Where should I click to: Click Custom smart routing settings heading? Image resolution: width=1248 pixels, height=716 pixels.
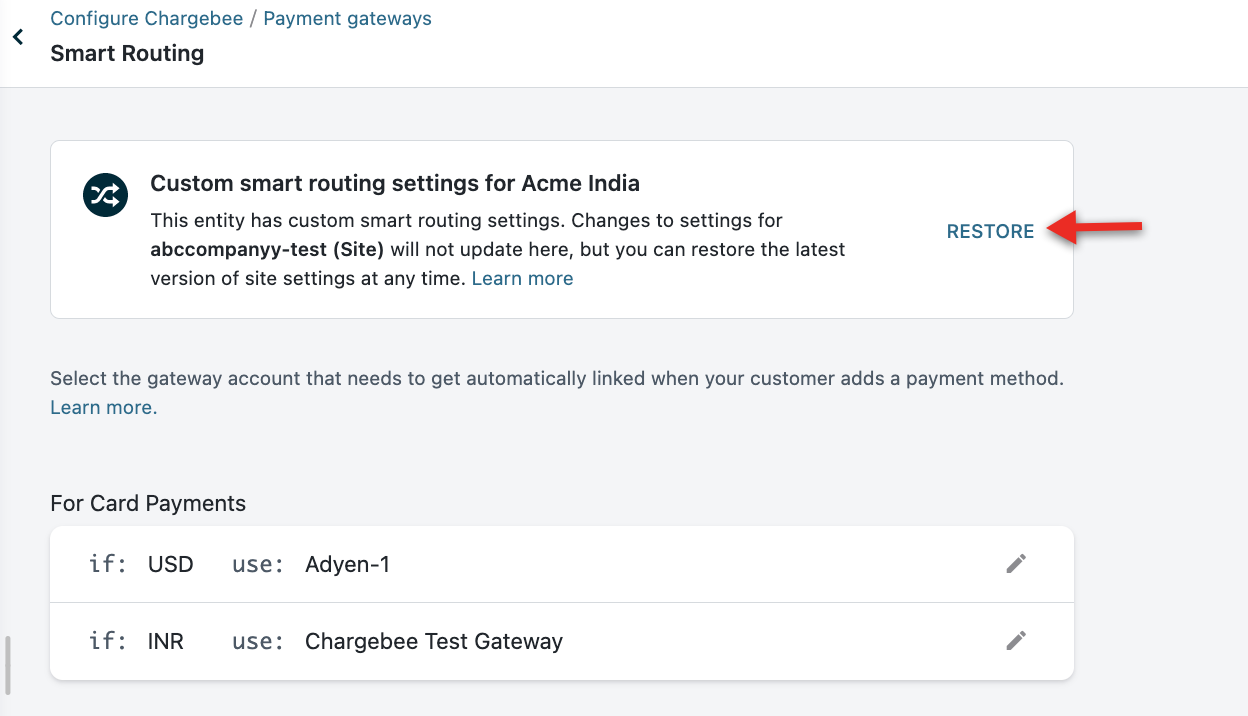tap(394, 184)
